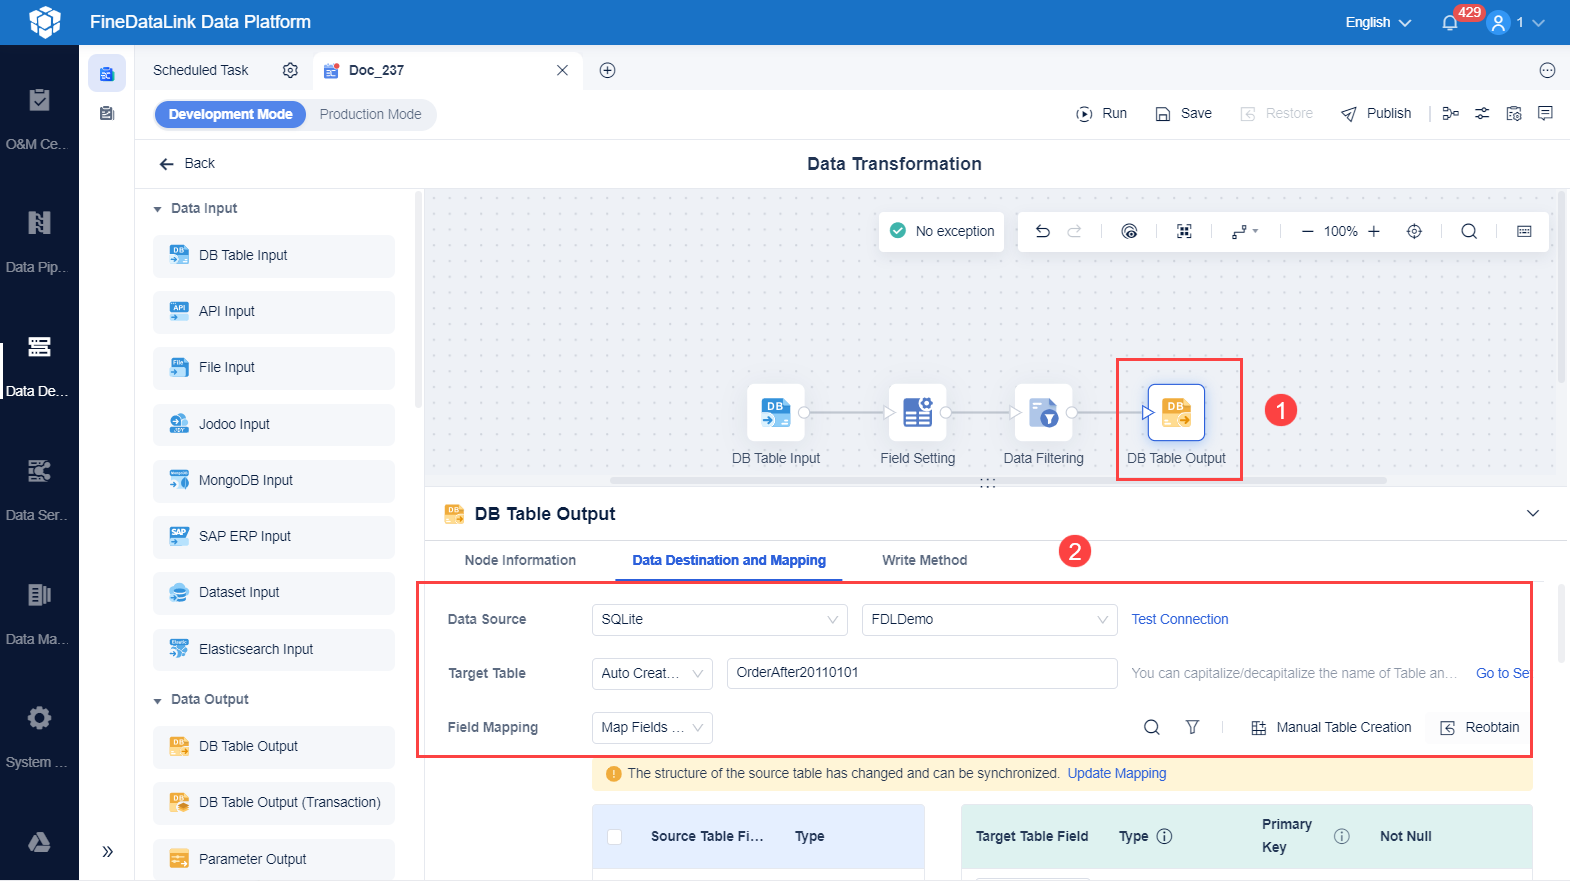Click the notification bell with 429 badge
The height and width of the screenshot is (881, 1570).
coord(1450,22)
